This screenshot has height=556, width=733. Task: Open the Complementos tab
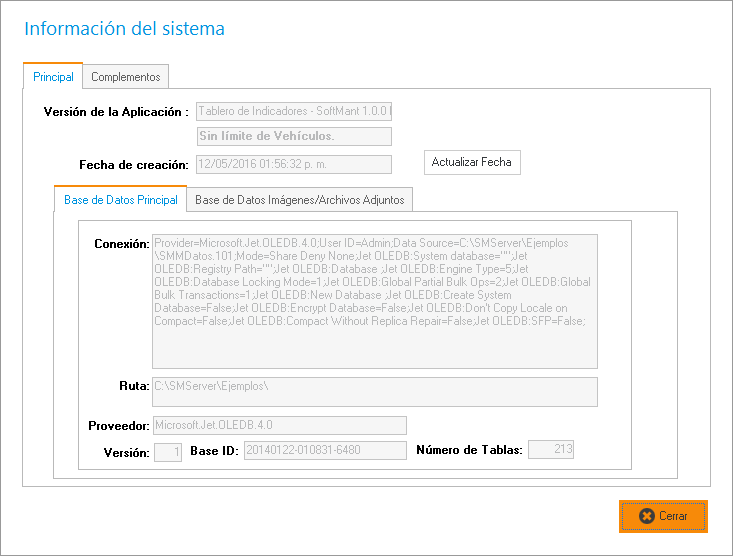coord(126,77)
